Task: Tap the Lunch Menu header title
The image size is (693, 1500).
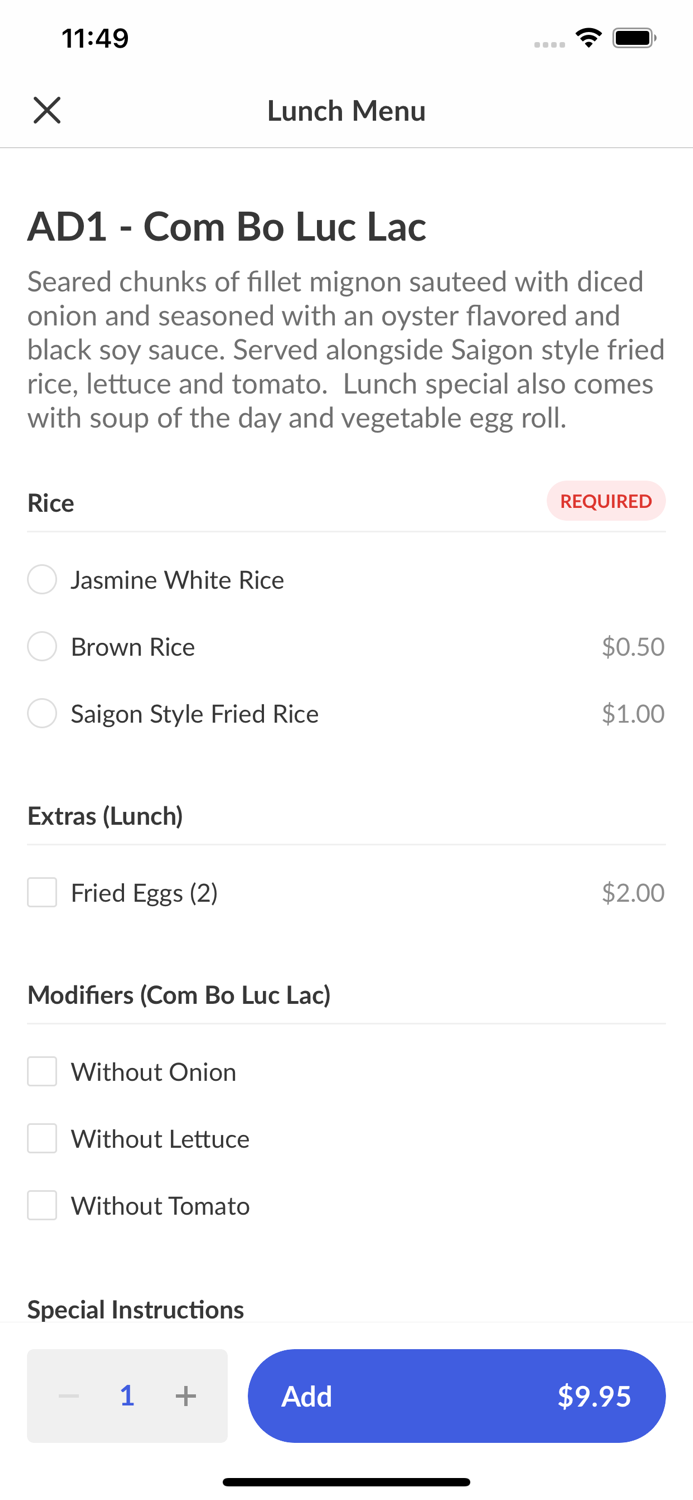Action: pos(346,110)
